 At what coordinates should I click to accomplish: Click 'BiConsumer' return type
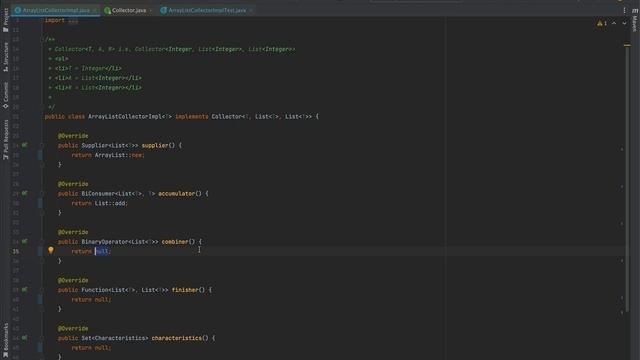tap(98, 193)
